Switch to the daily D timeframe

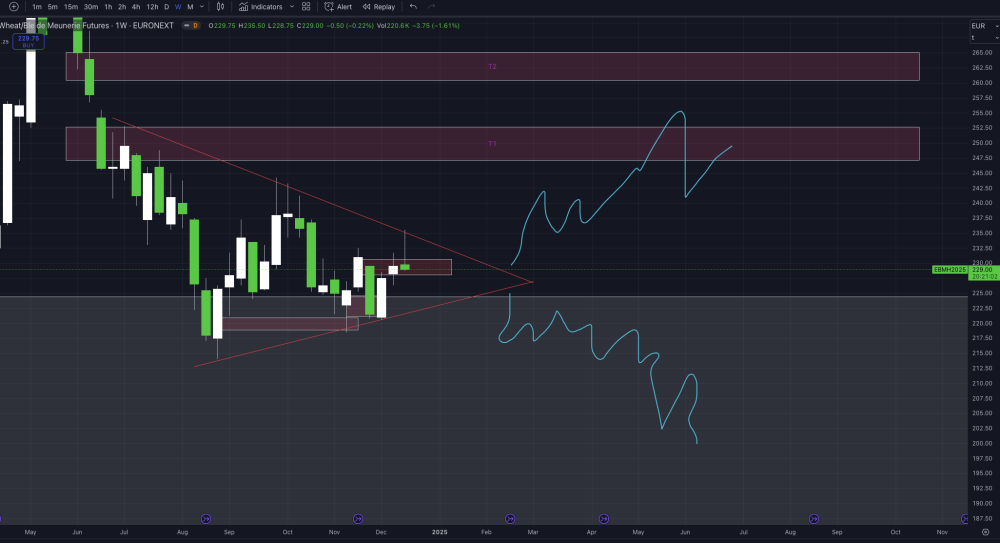tap(166, 7)
